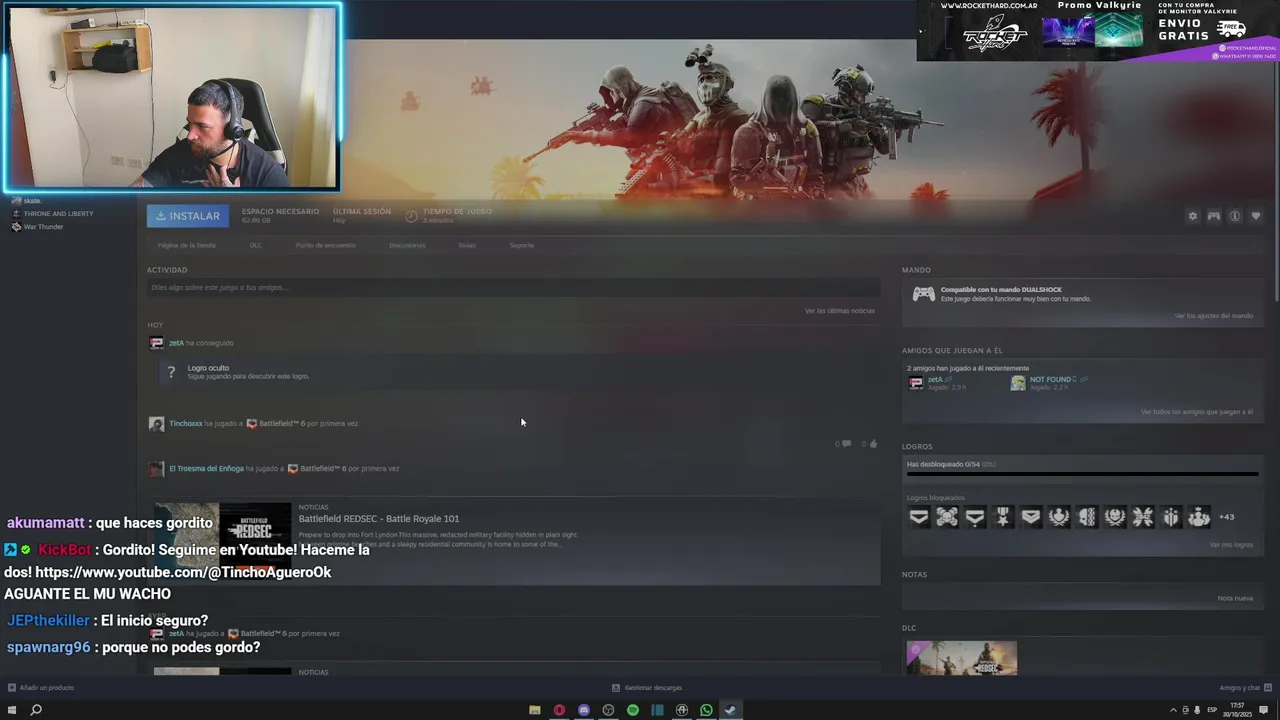
Task: Click Steam taskbar icon
Action: click(x=730, y=710)
